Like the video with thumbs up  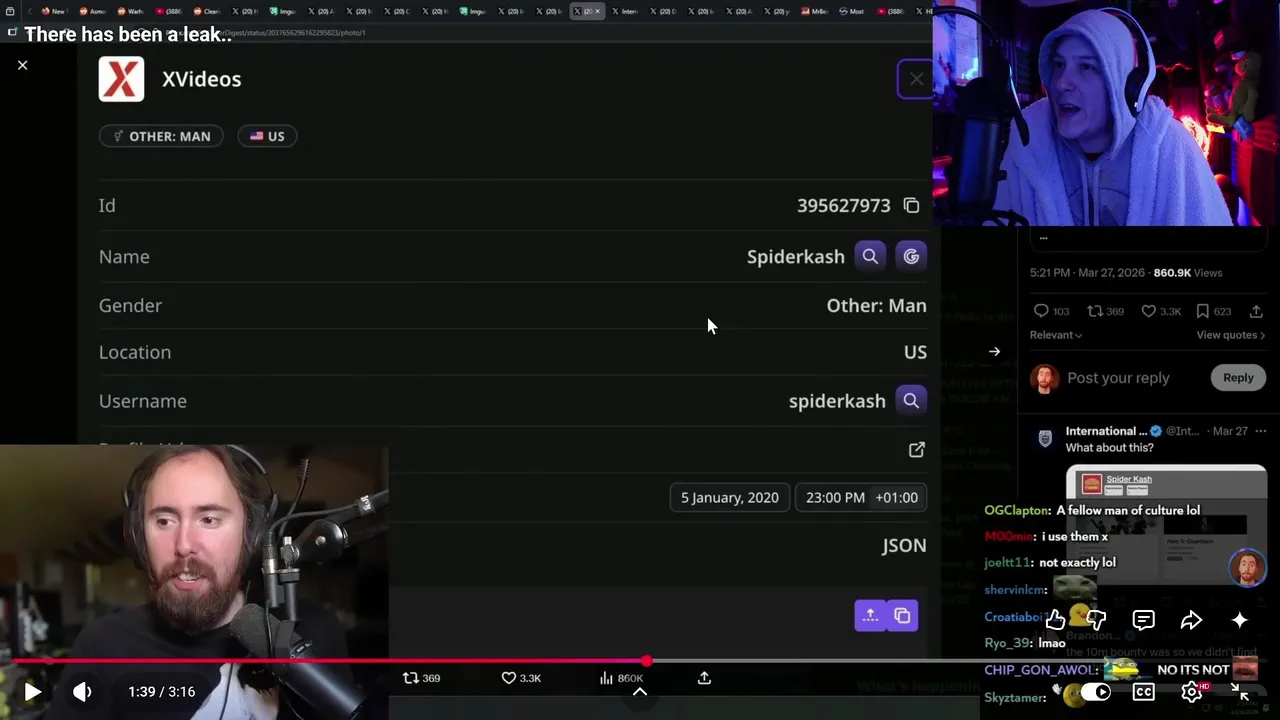1055,621
